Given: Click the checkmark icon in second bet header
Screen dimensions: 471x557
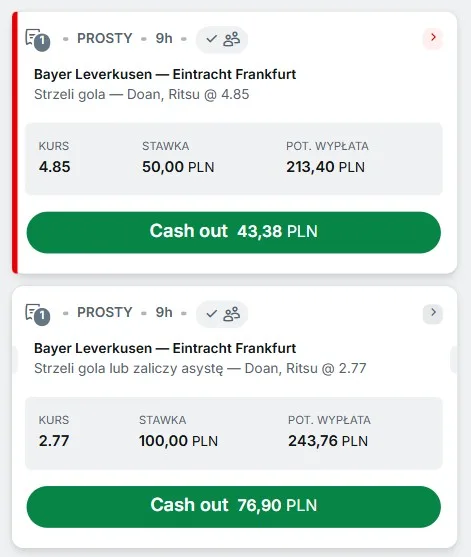Looking at the screenshot, I should [211, 313].
